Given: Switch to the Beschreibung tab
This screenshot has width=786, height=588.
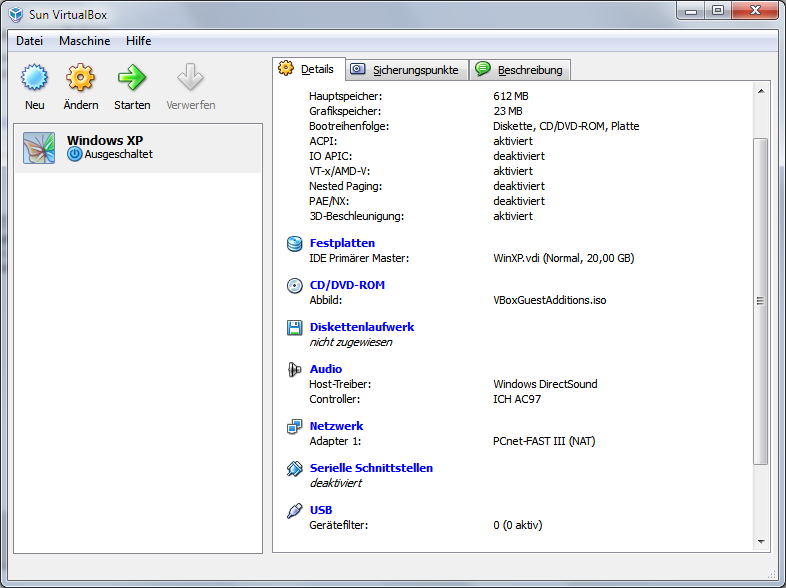Looking at the screenshot, I should tap(520, 70).
